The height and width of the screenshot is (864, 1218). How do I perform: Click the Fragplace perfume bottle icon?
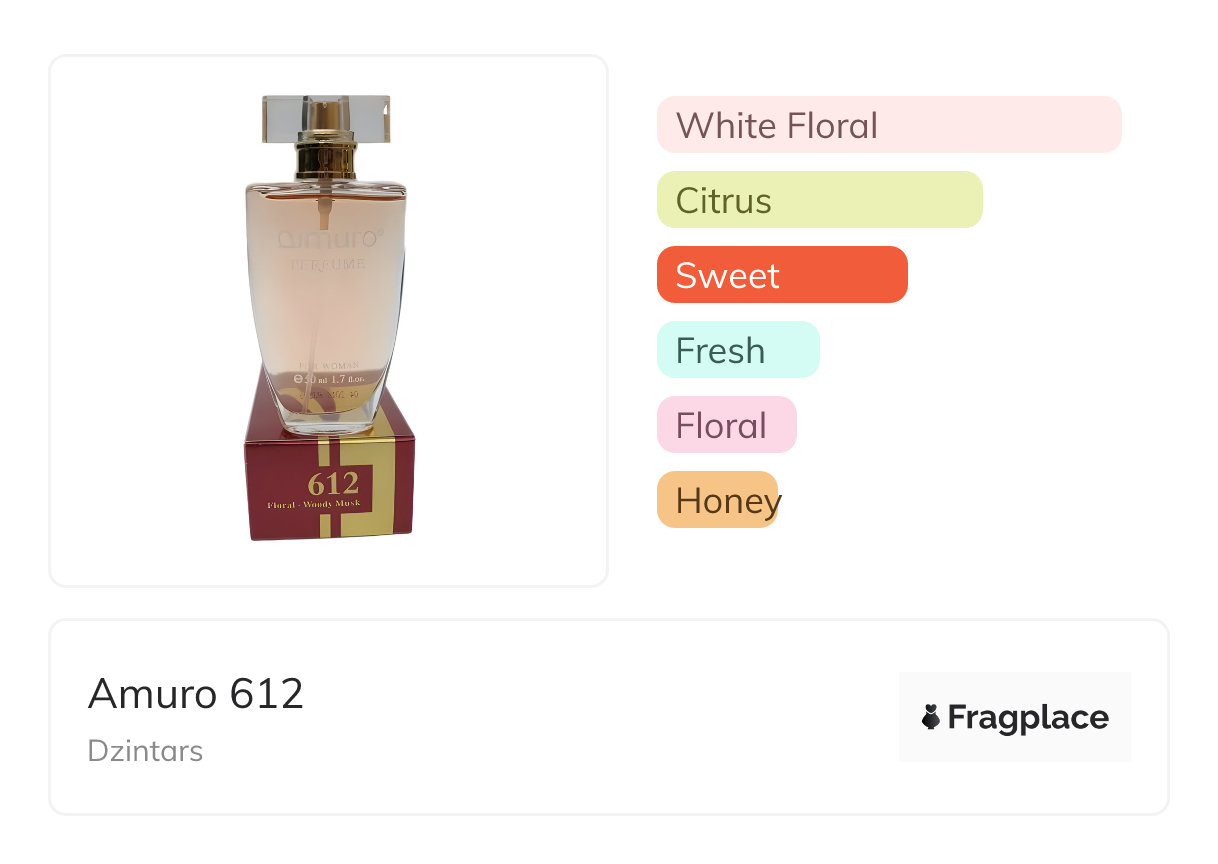[931, 717]
